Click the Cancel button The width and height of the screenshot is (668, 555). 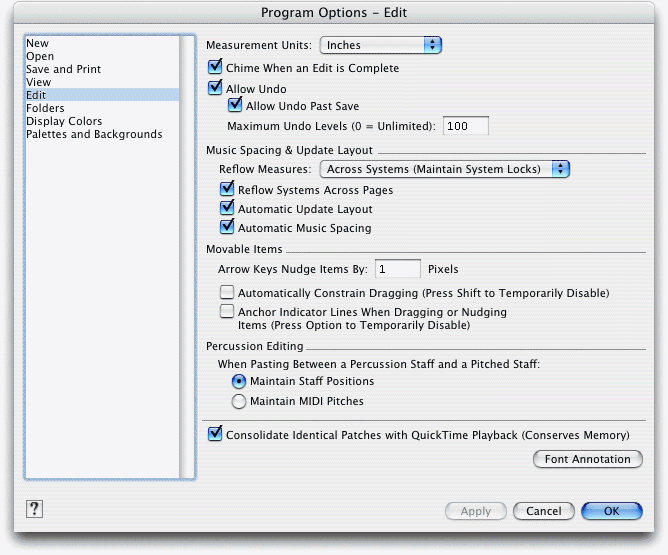coord(544,511)
